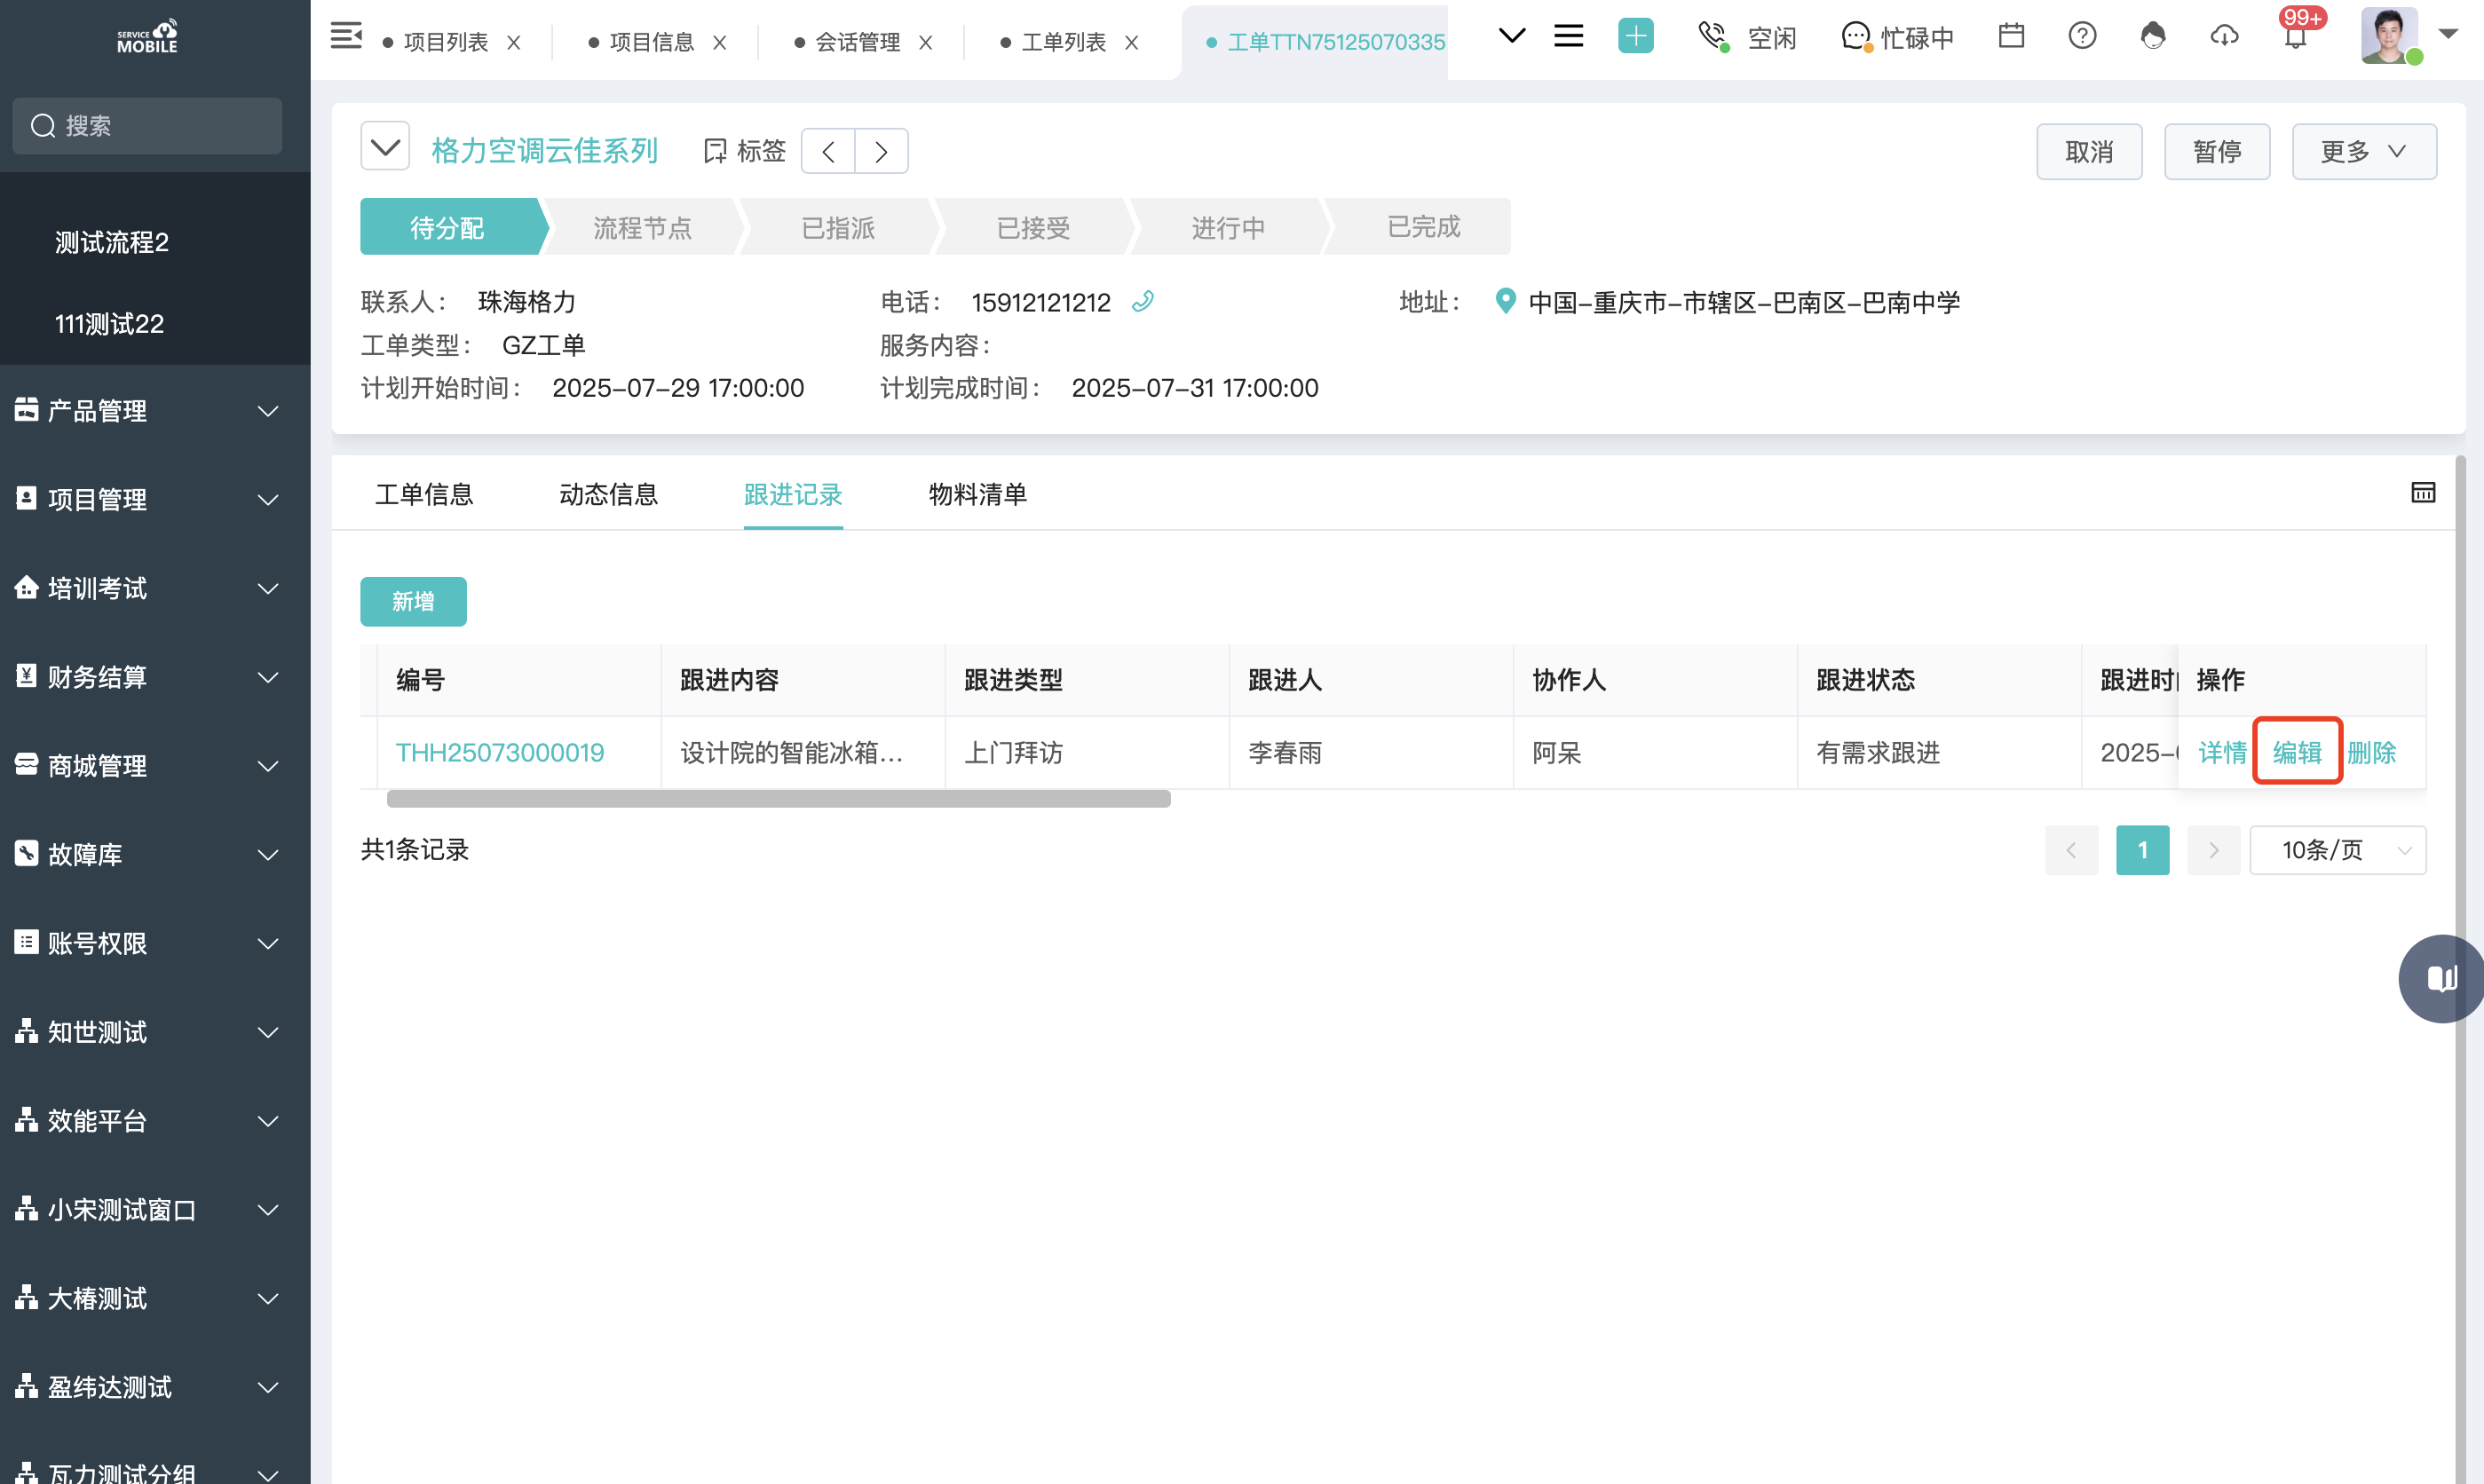Open the 动态信息 tab
This screenshot has width=2484, height=1484.
608,494
